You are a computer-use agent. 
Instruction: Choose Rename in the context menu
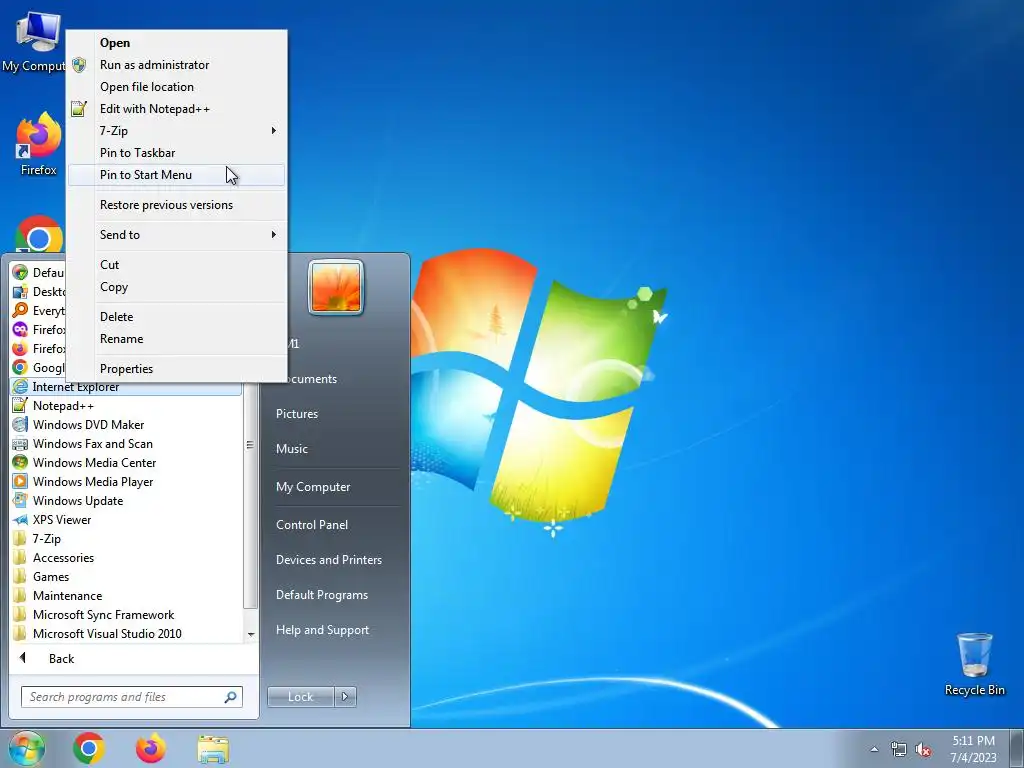[176, 339]
